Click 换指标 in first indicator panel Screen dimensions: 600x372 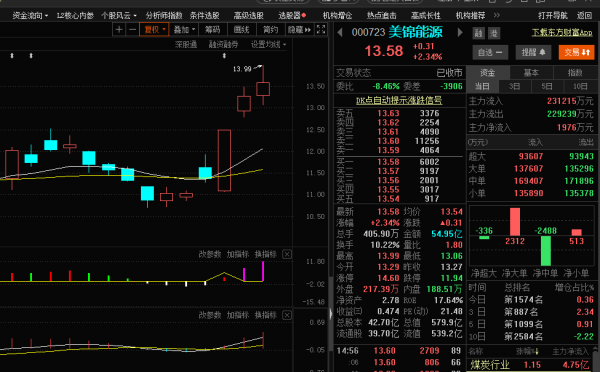click(266, 255)
